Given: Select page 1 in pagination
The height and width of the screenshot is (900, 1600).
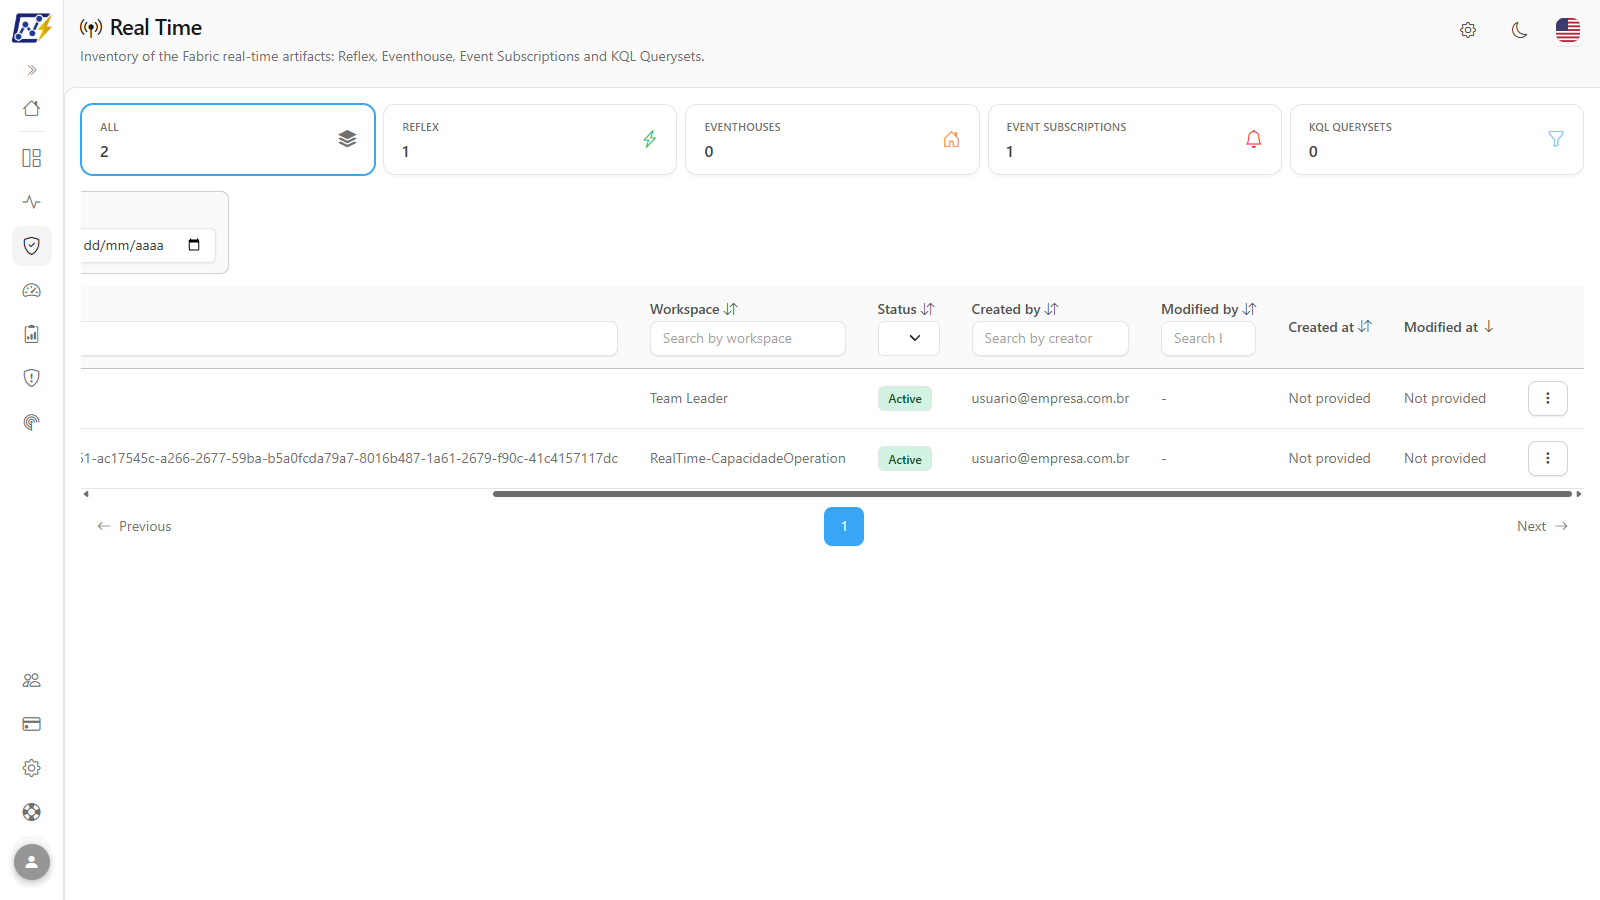Looking at the screenshot, I should (x=844, y=526).
